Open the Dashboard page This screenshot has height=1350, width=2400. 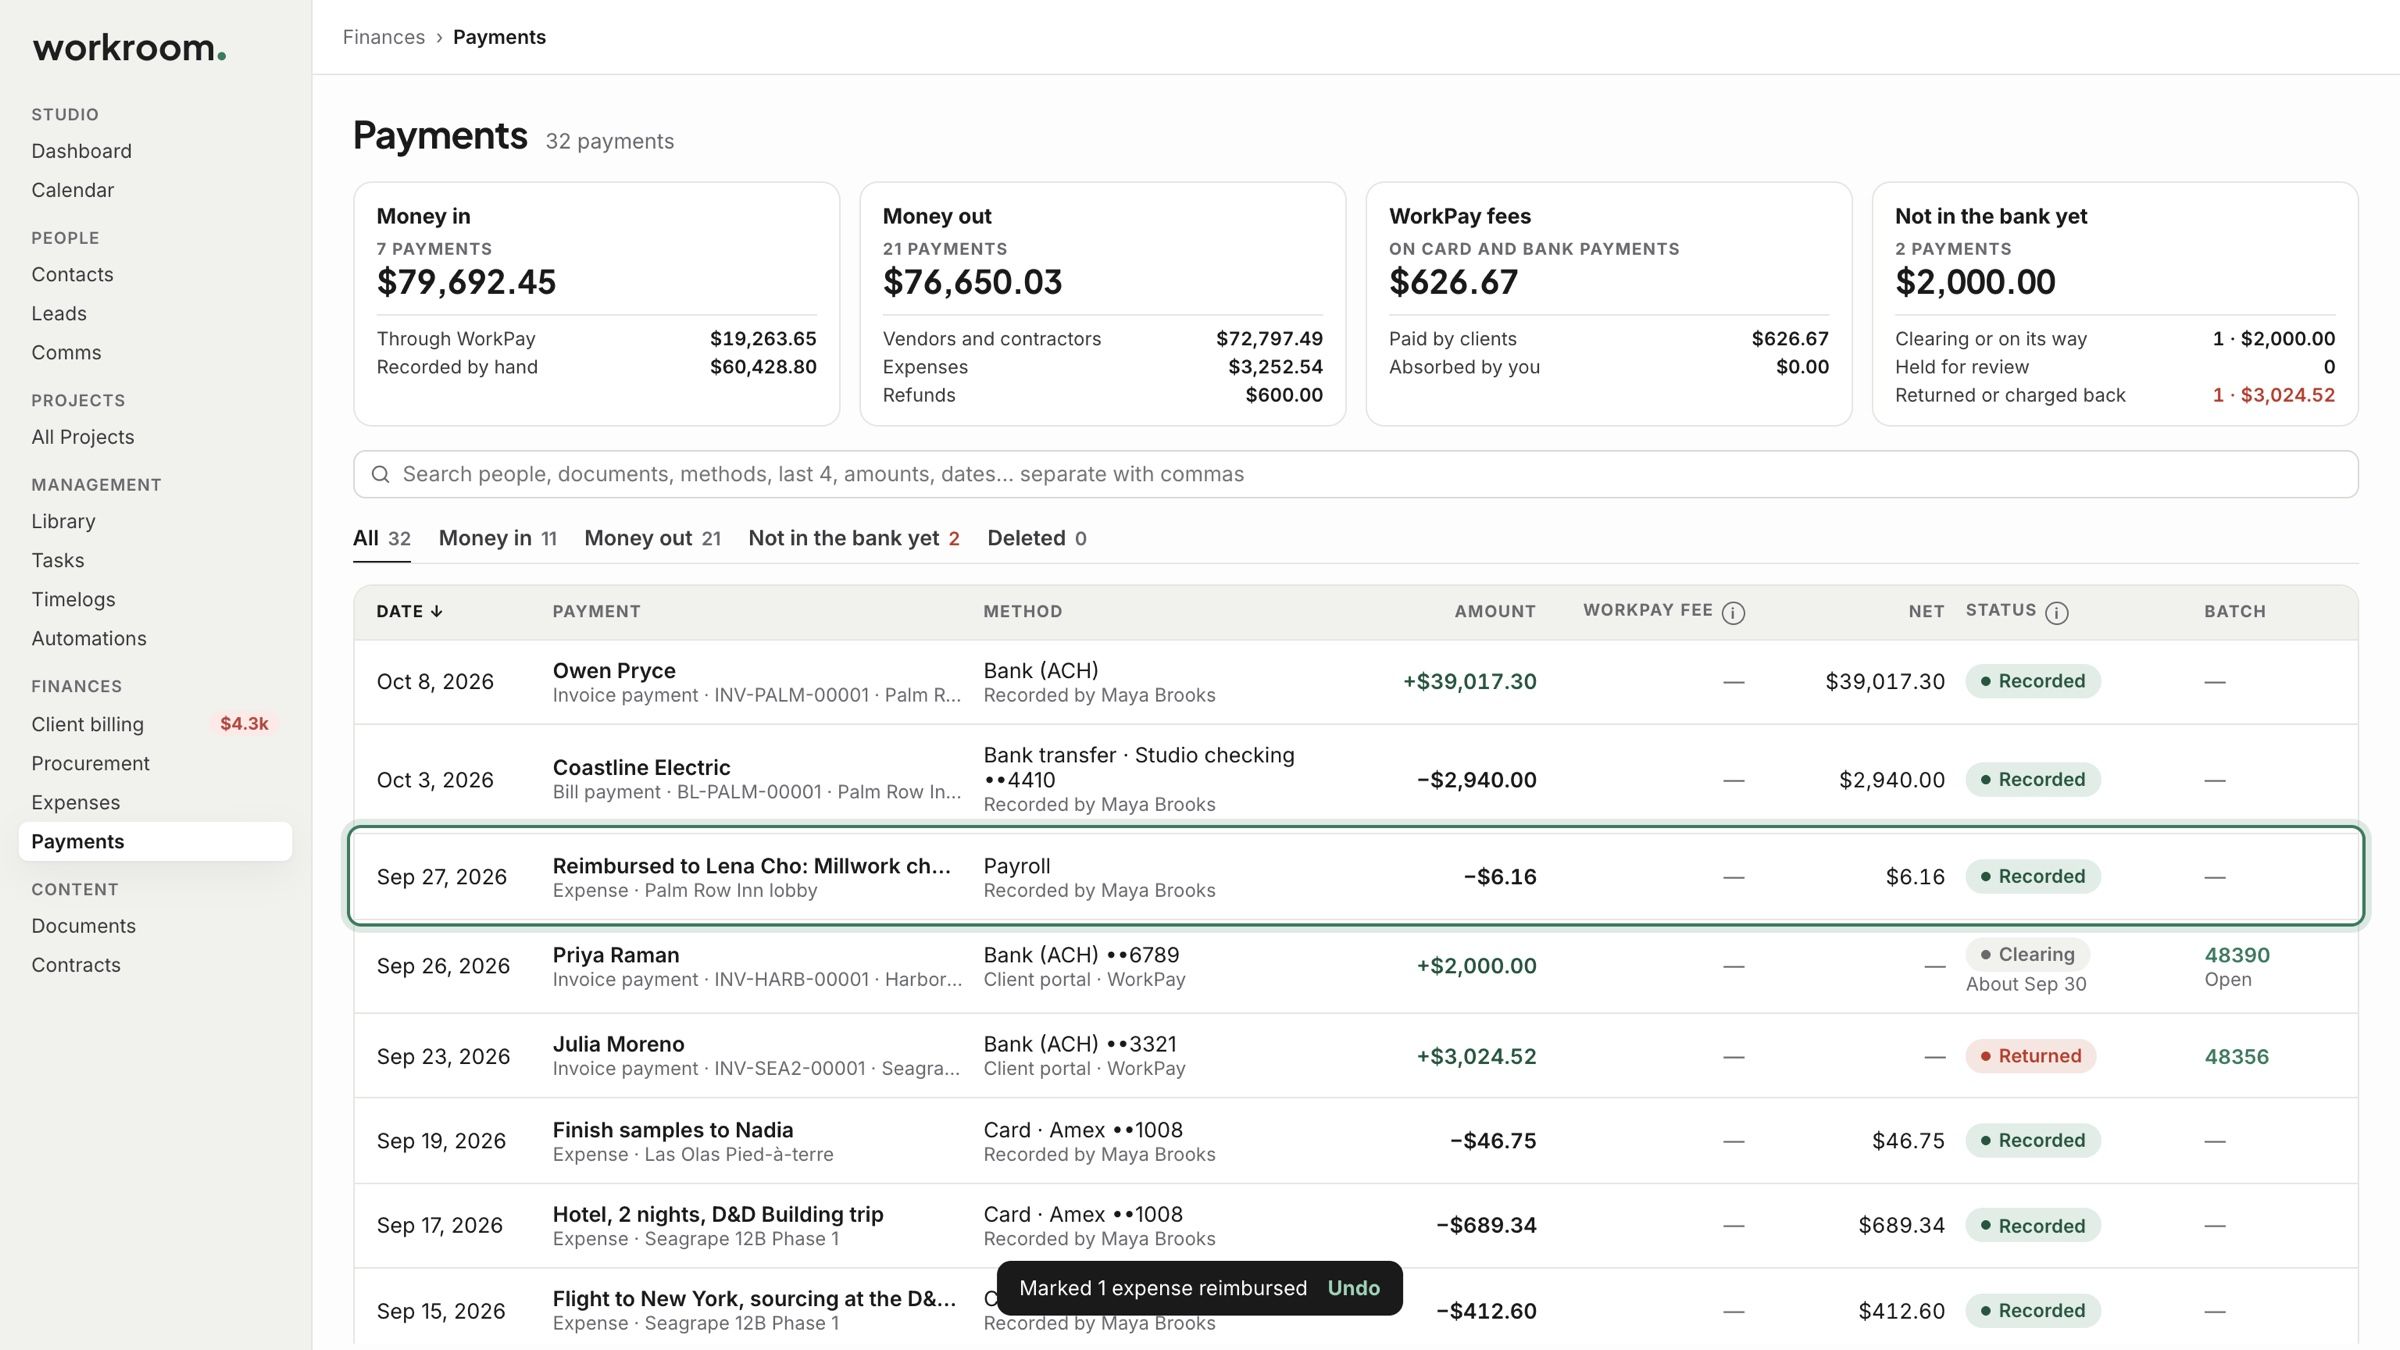(x=81, y=151)
